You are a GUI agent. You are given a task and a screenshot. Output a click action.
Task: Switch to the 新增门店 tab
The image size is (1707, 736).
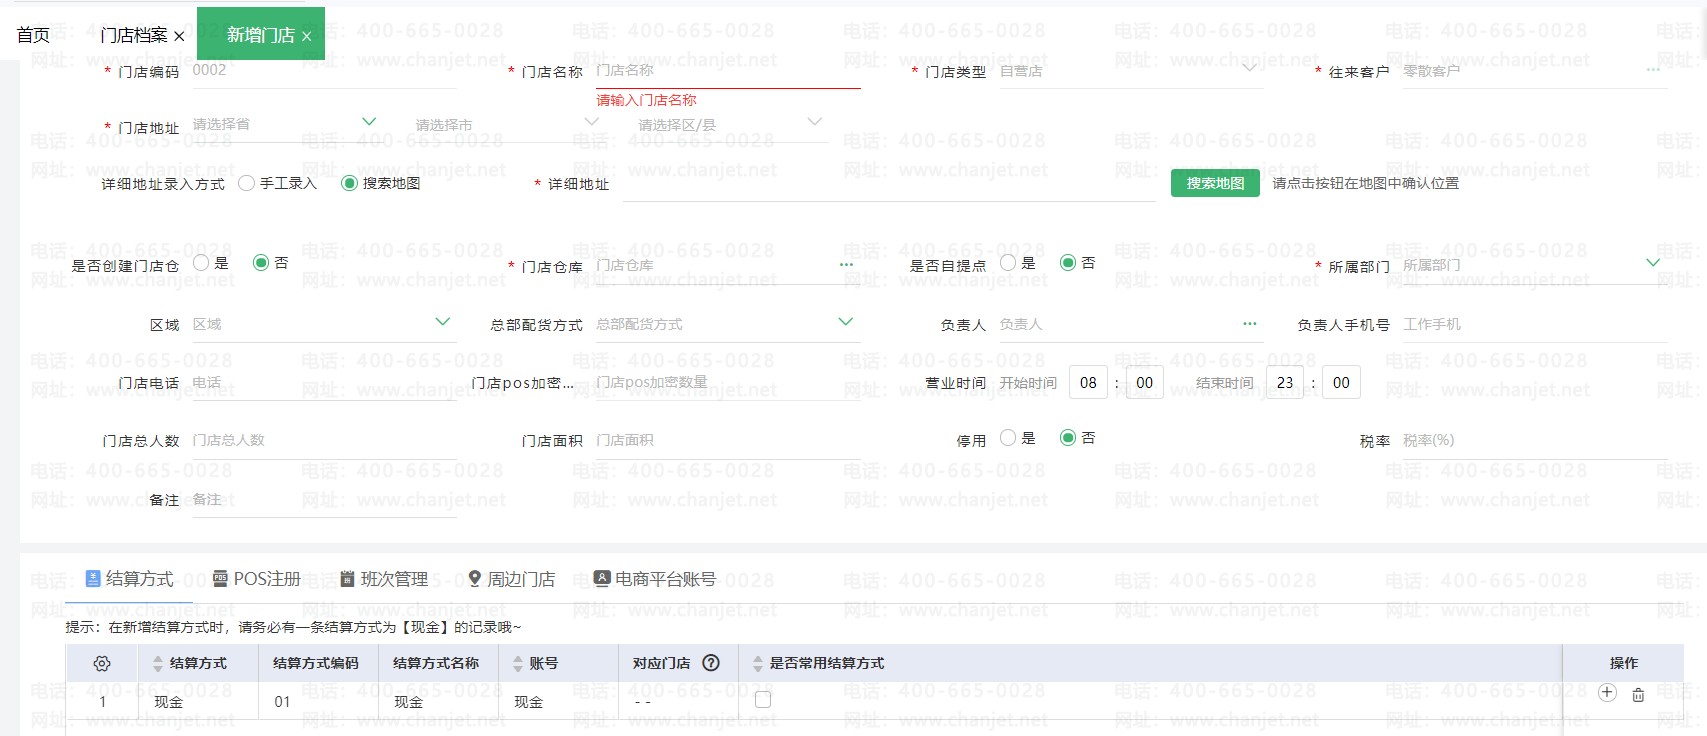click(x=260, y=35)
